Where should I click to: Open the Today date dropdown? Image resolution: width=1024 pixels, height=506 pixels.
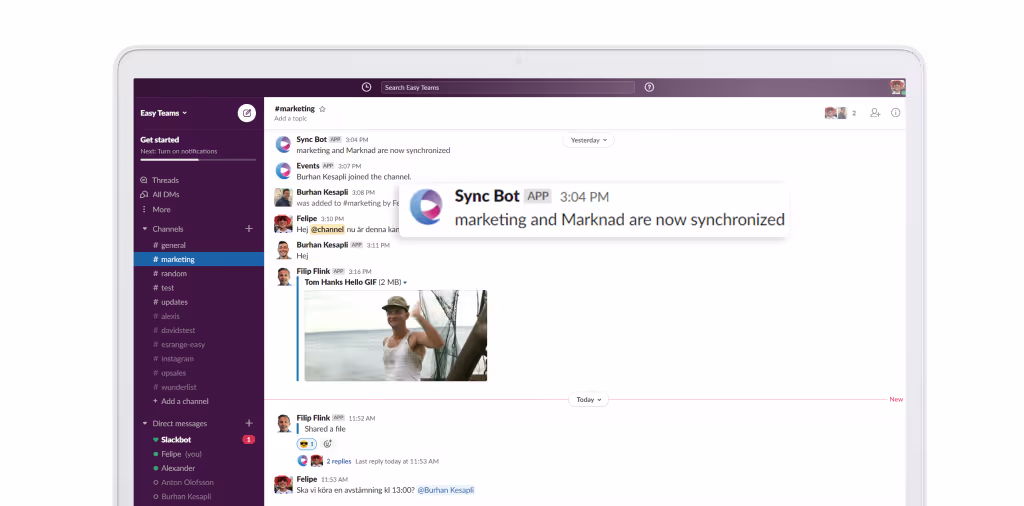[x=588, y=400]
